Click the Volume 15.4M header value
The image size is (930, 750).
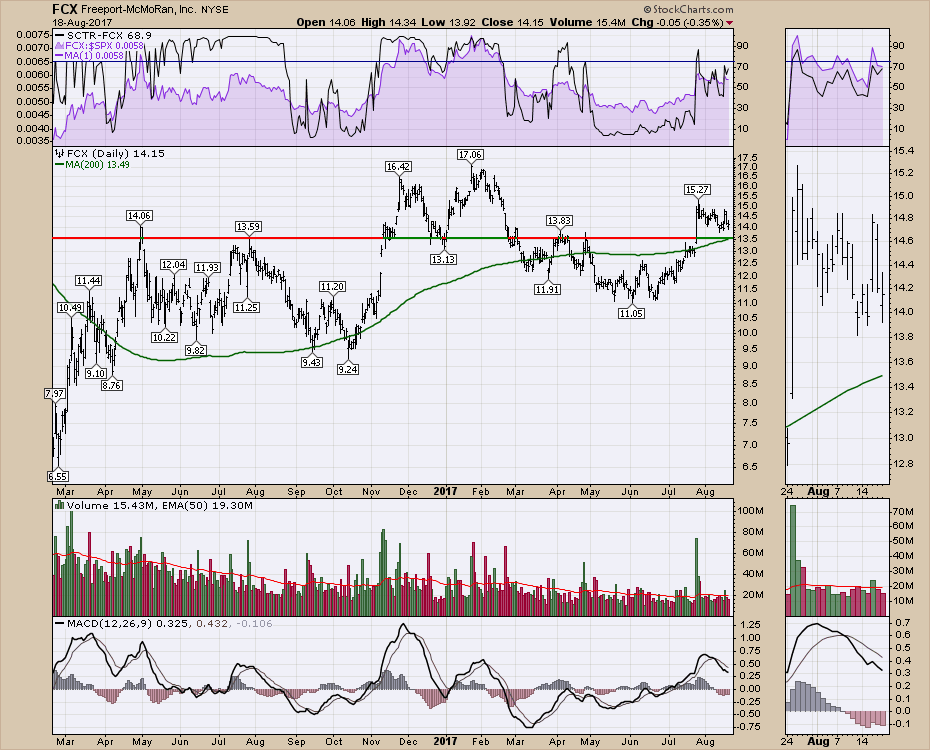[587, 23]
